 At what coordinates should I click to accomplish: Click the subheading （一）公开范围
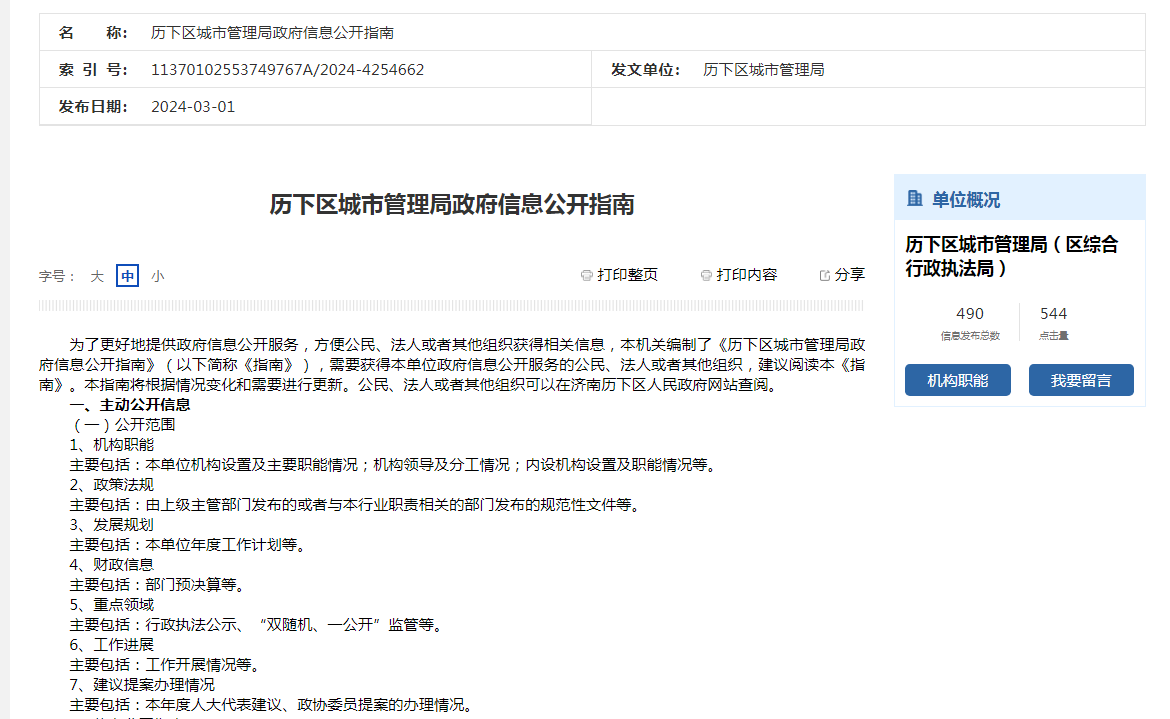pyautogui.click(x=122, y=424)
